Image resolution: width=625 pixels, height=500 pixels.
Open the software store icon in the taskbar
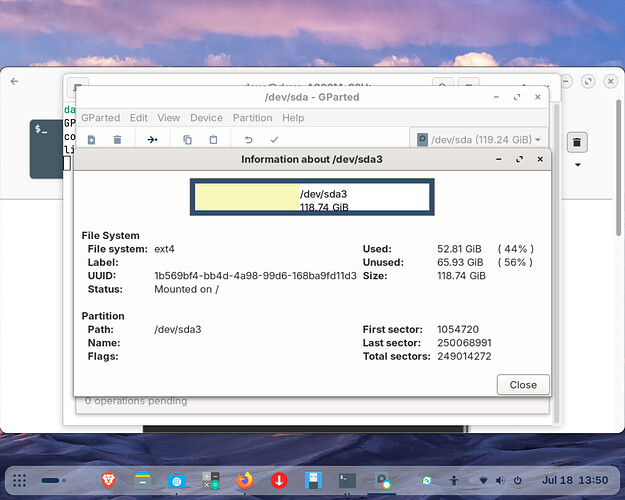pyautogui.click(x=177, y=481)
